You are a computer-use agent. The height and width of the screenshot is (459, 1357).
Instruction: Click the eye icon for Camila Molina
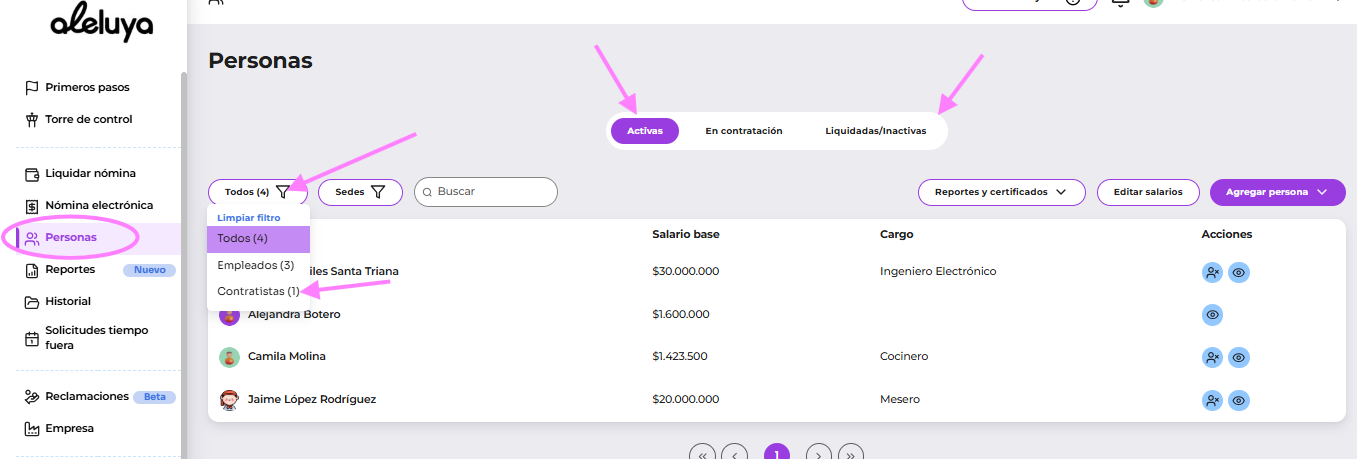tap(1239, 357)
